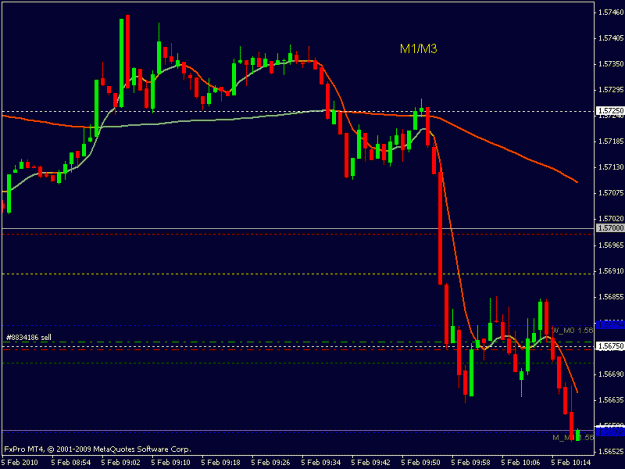The height and width of the screenshot is (469, 625).
Task: Click the 5 Feb 09:10 time label
Action: (171, 462)
